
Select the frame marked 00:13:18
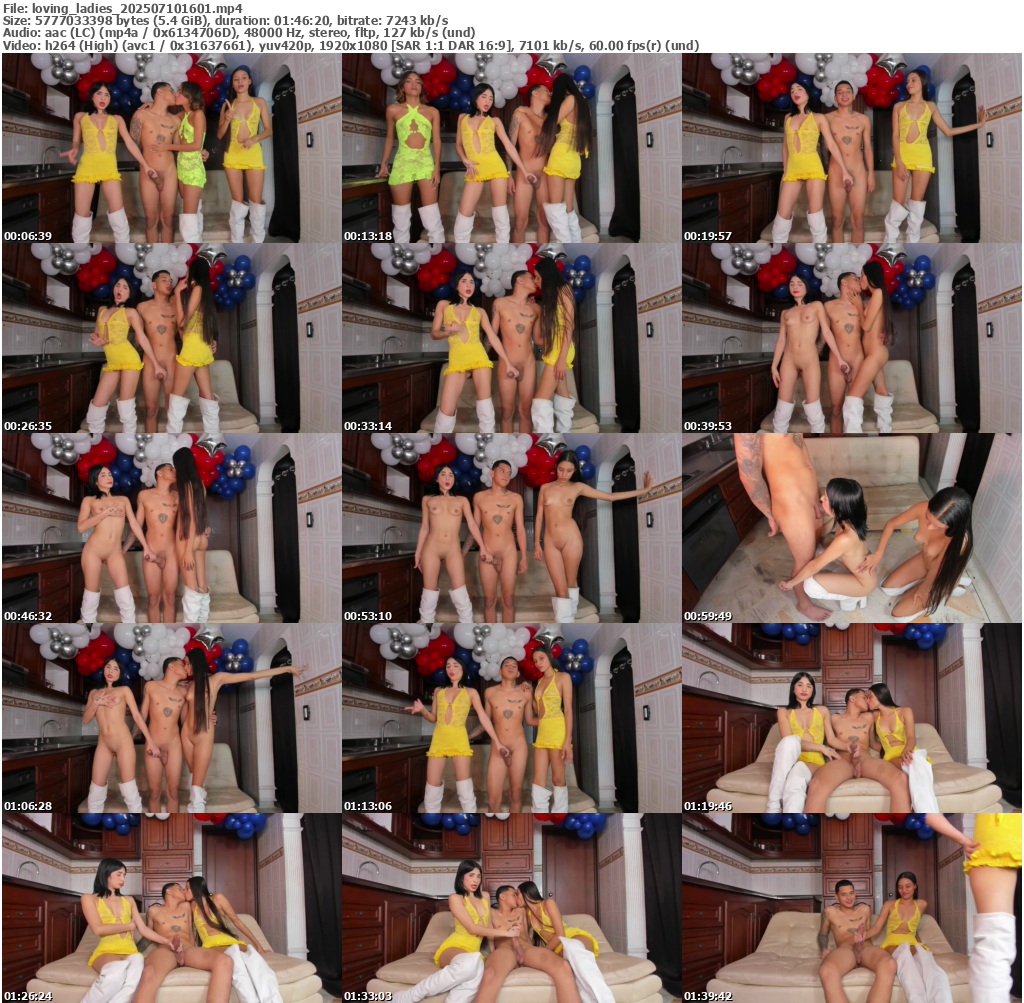[x=511, y=148]
